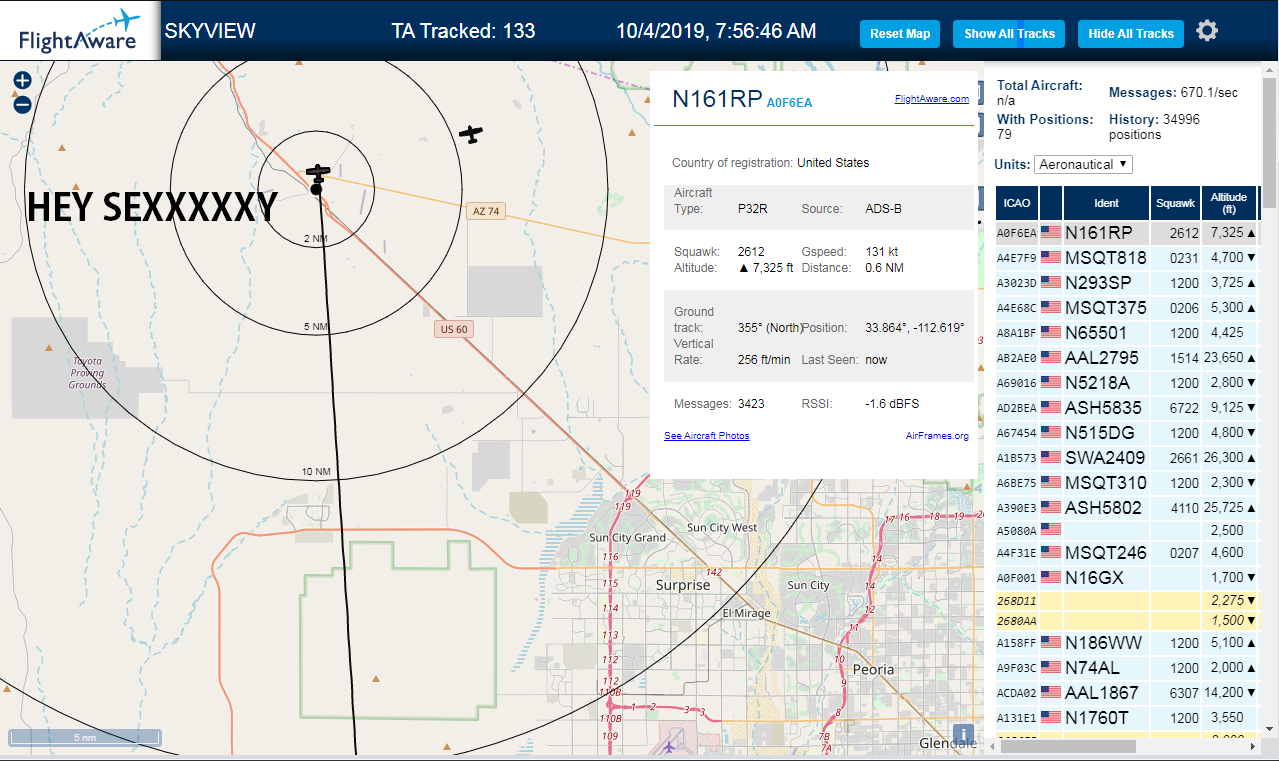Click the US flag in SWA2409 row
The width and height of the screenshot is (1279, 761).
1050,458
